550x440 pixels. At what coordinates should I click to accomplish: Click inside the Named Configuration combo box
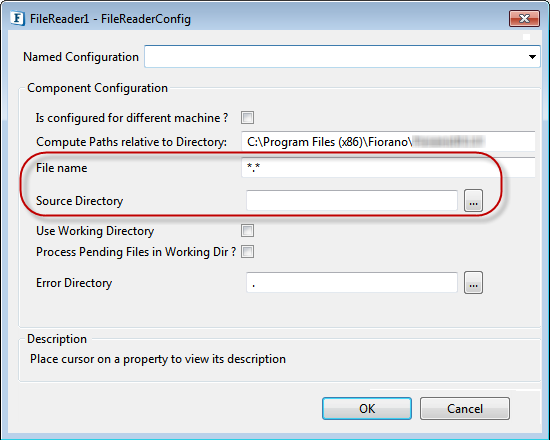(x=342, y=56)
